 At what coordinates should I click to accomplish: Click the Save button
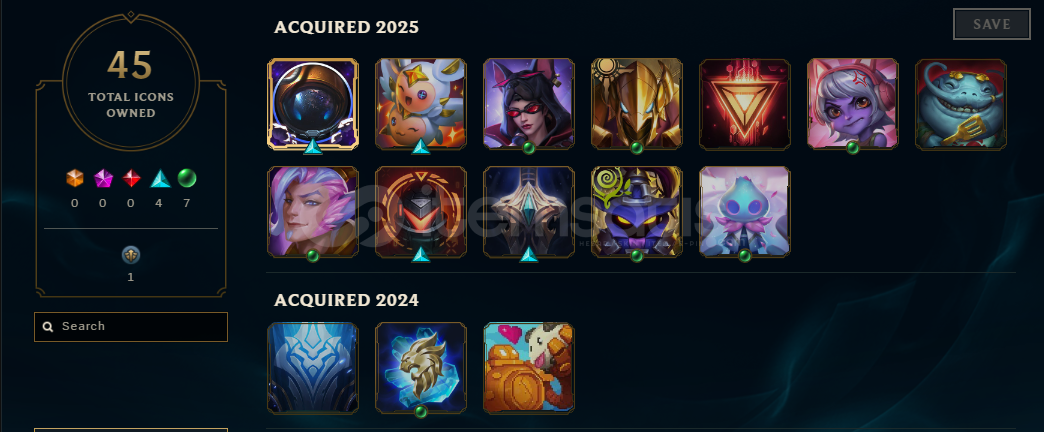coord(991,25)
